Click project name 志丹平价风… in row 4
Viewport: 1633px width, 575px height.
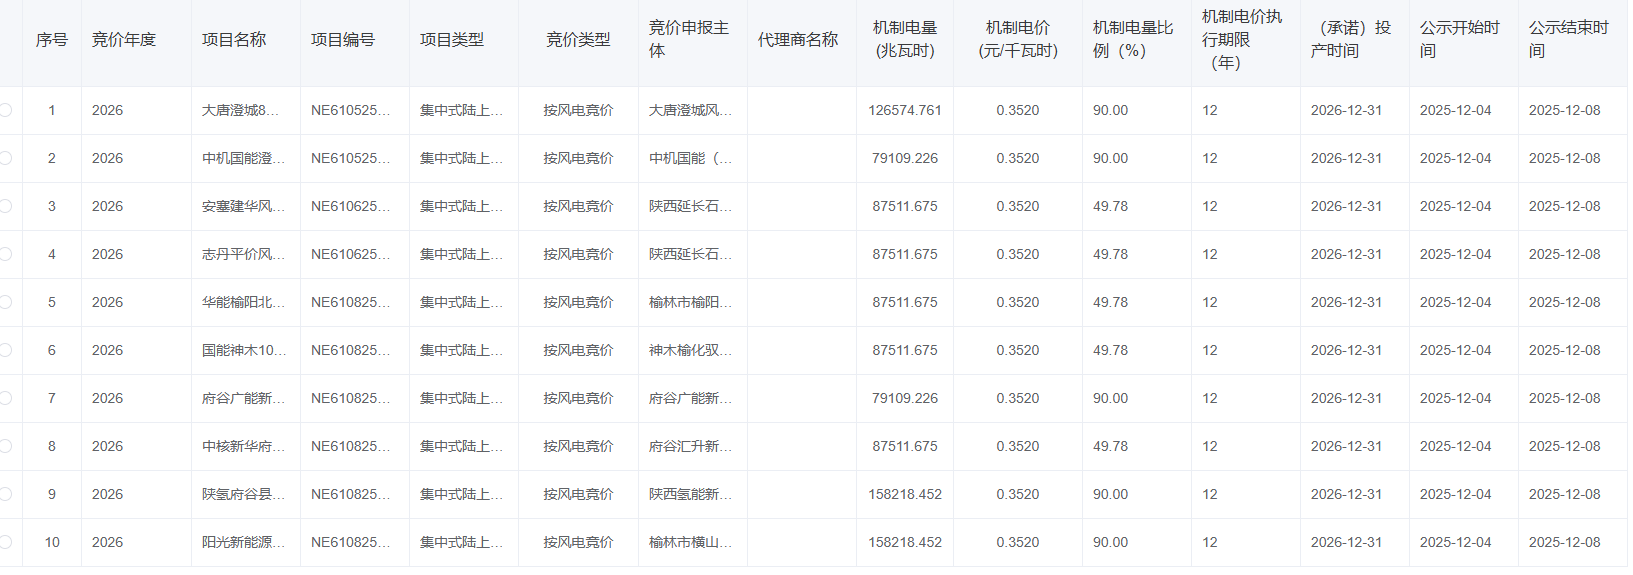(x=243, y=254)
